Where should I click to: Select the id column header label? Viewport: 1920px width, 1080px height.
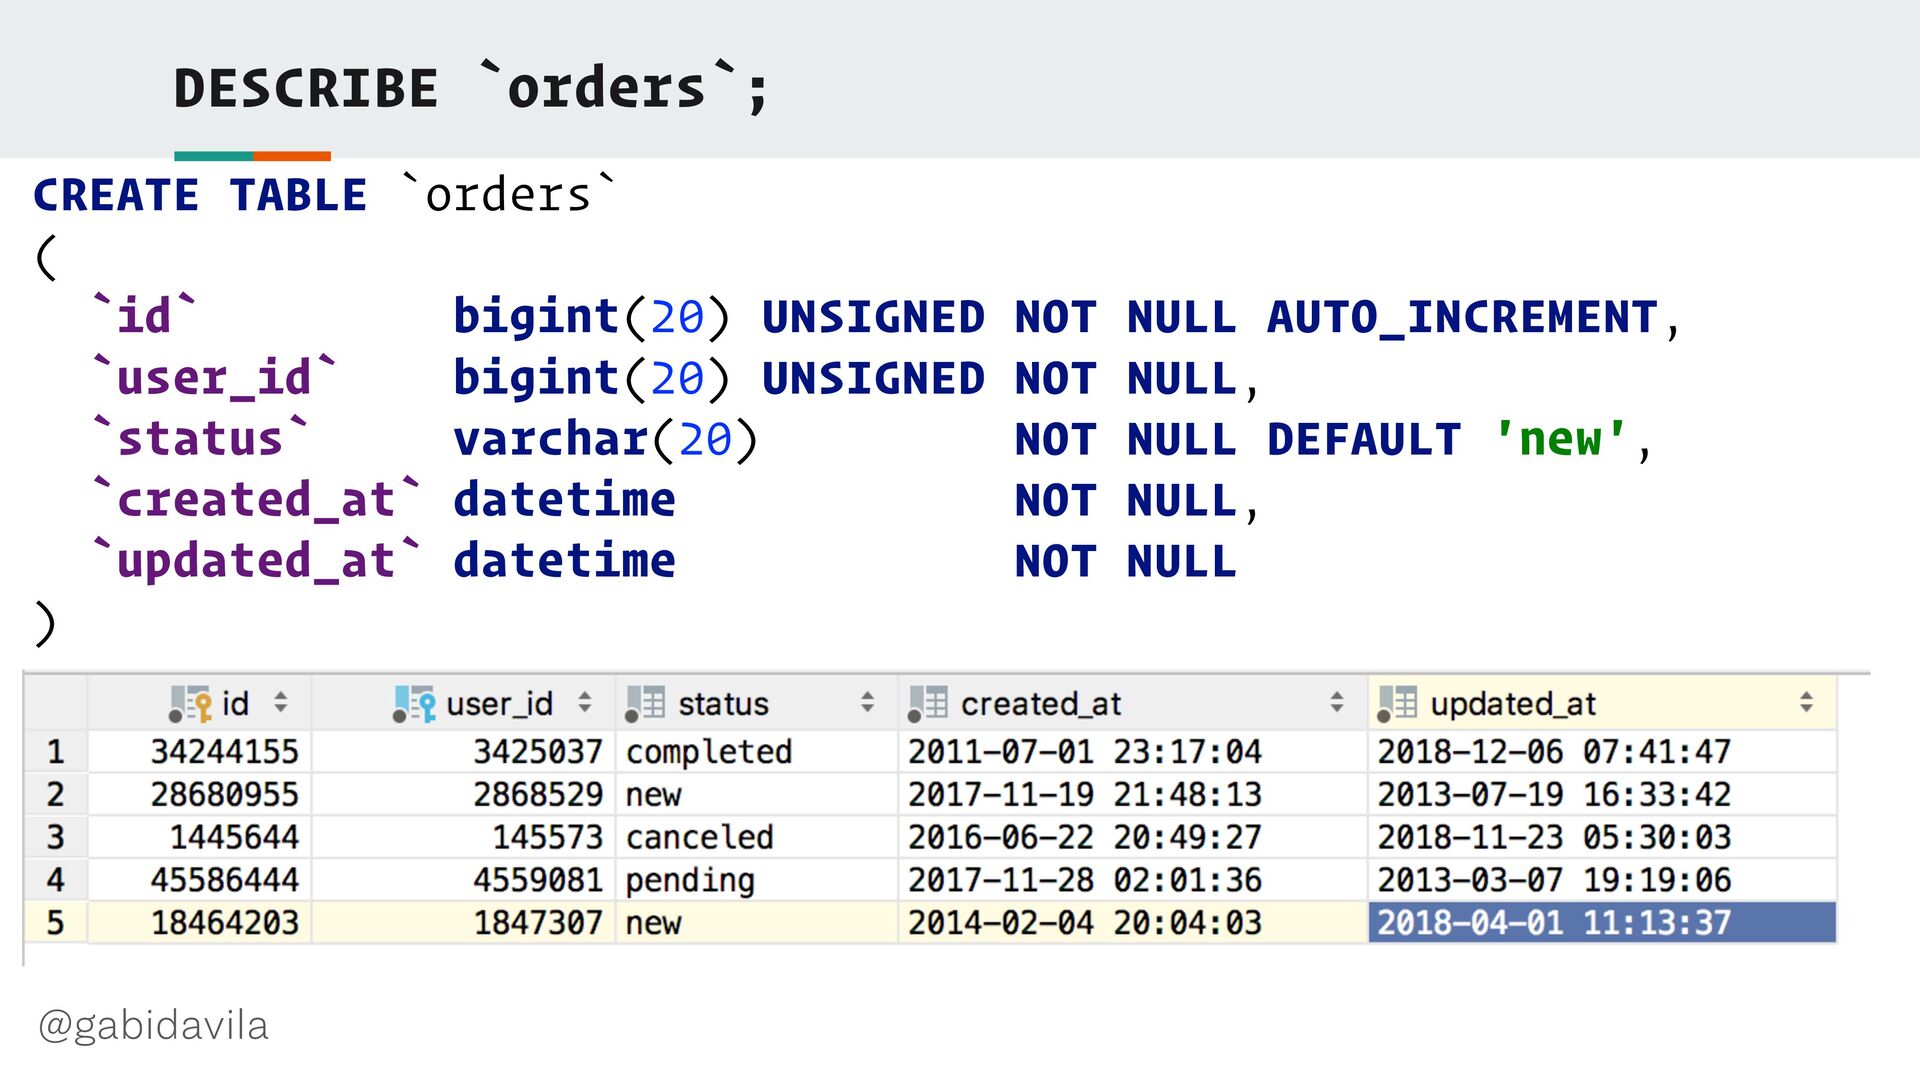pos(235,704)
